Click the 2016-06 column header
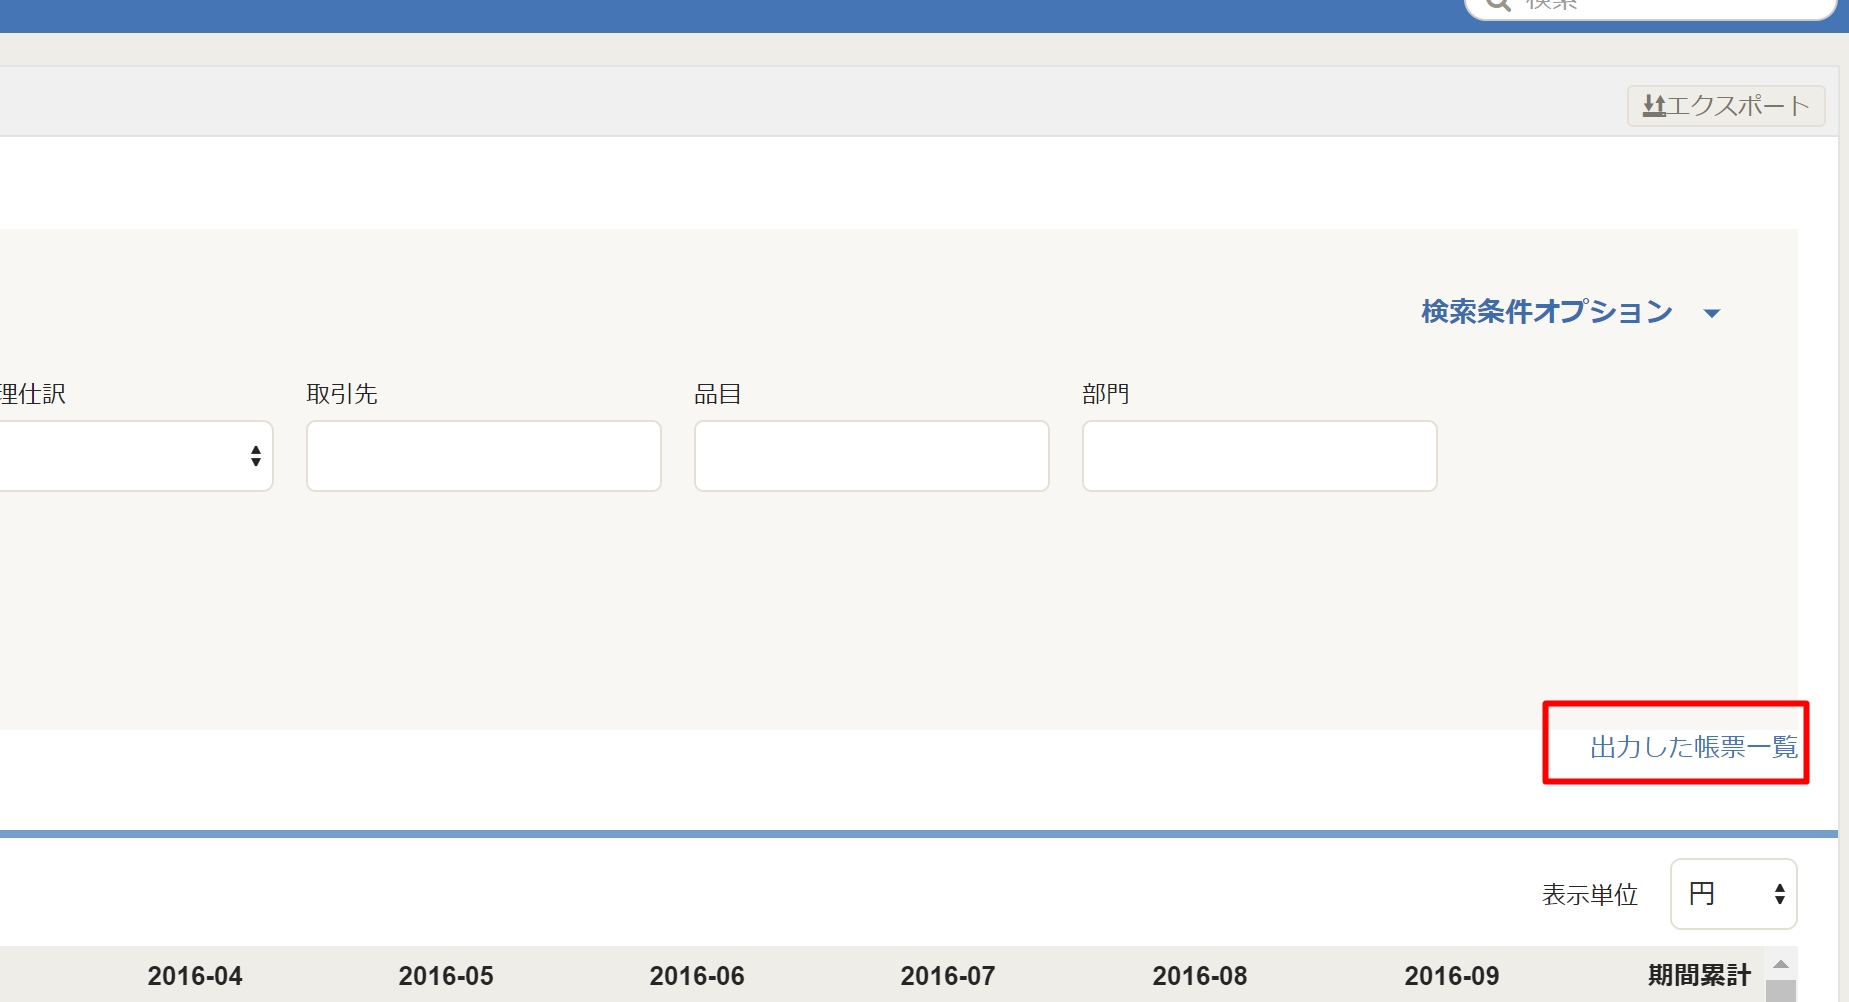Image resolution: width=1849 pixels, height=1002 pixels. click(x=697, y=976)
